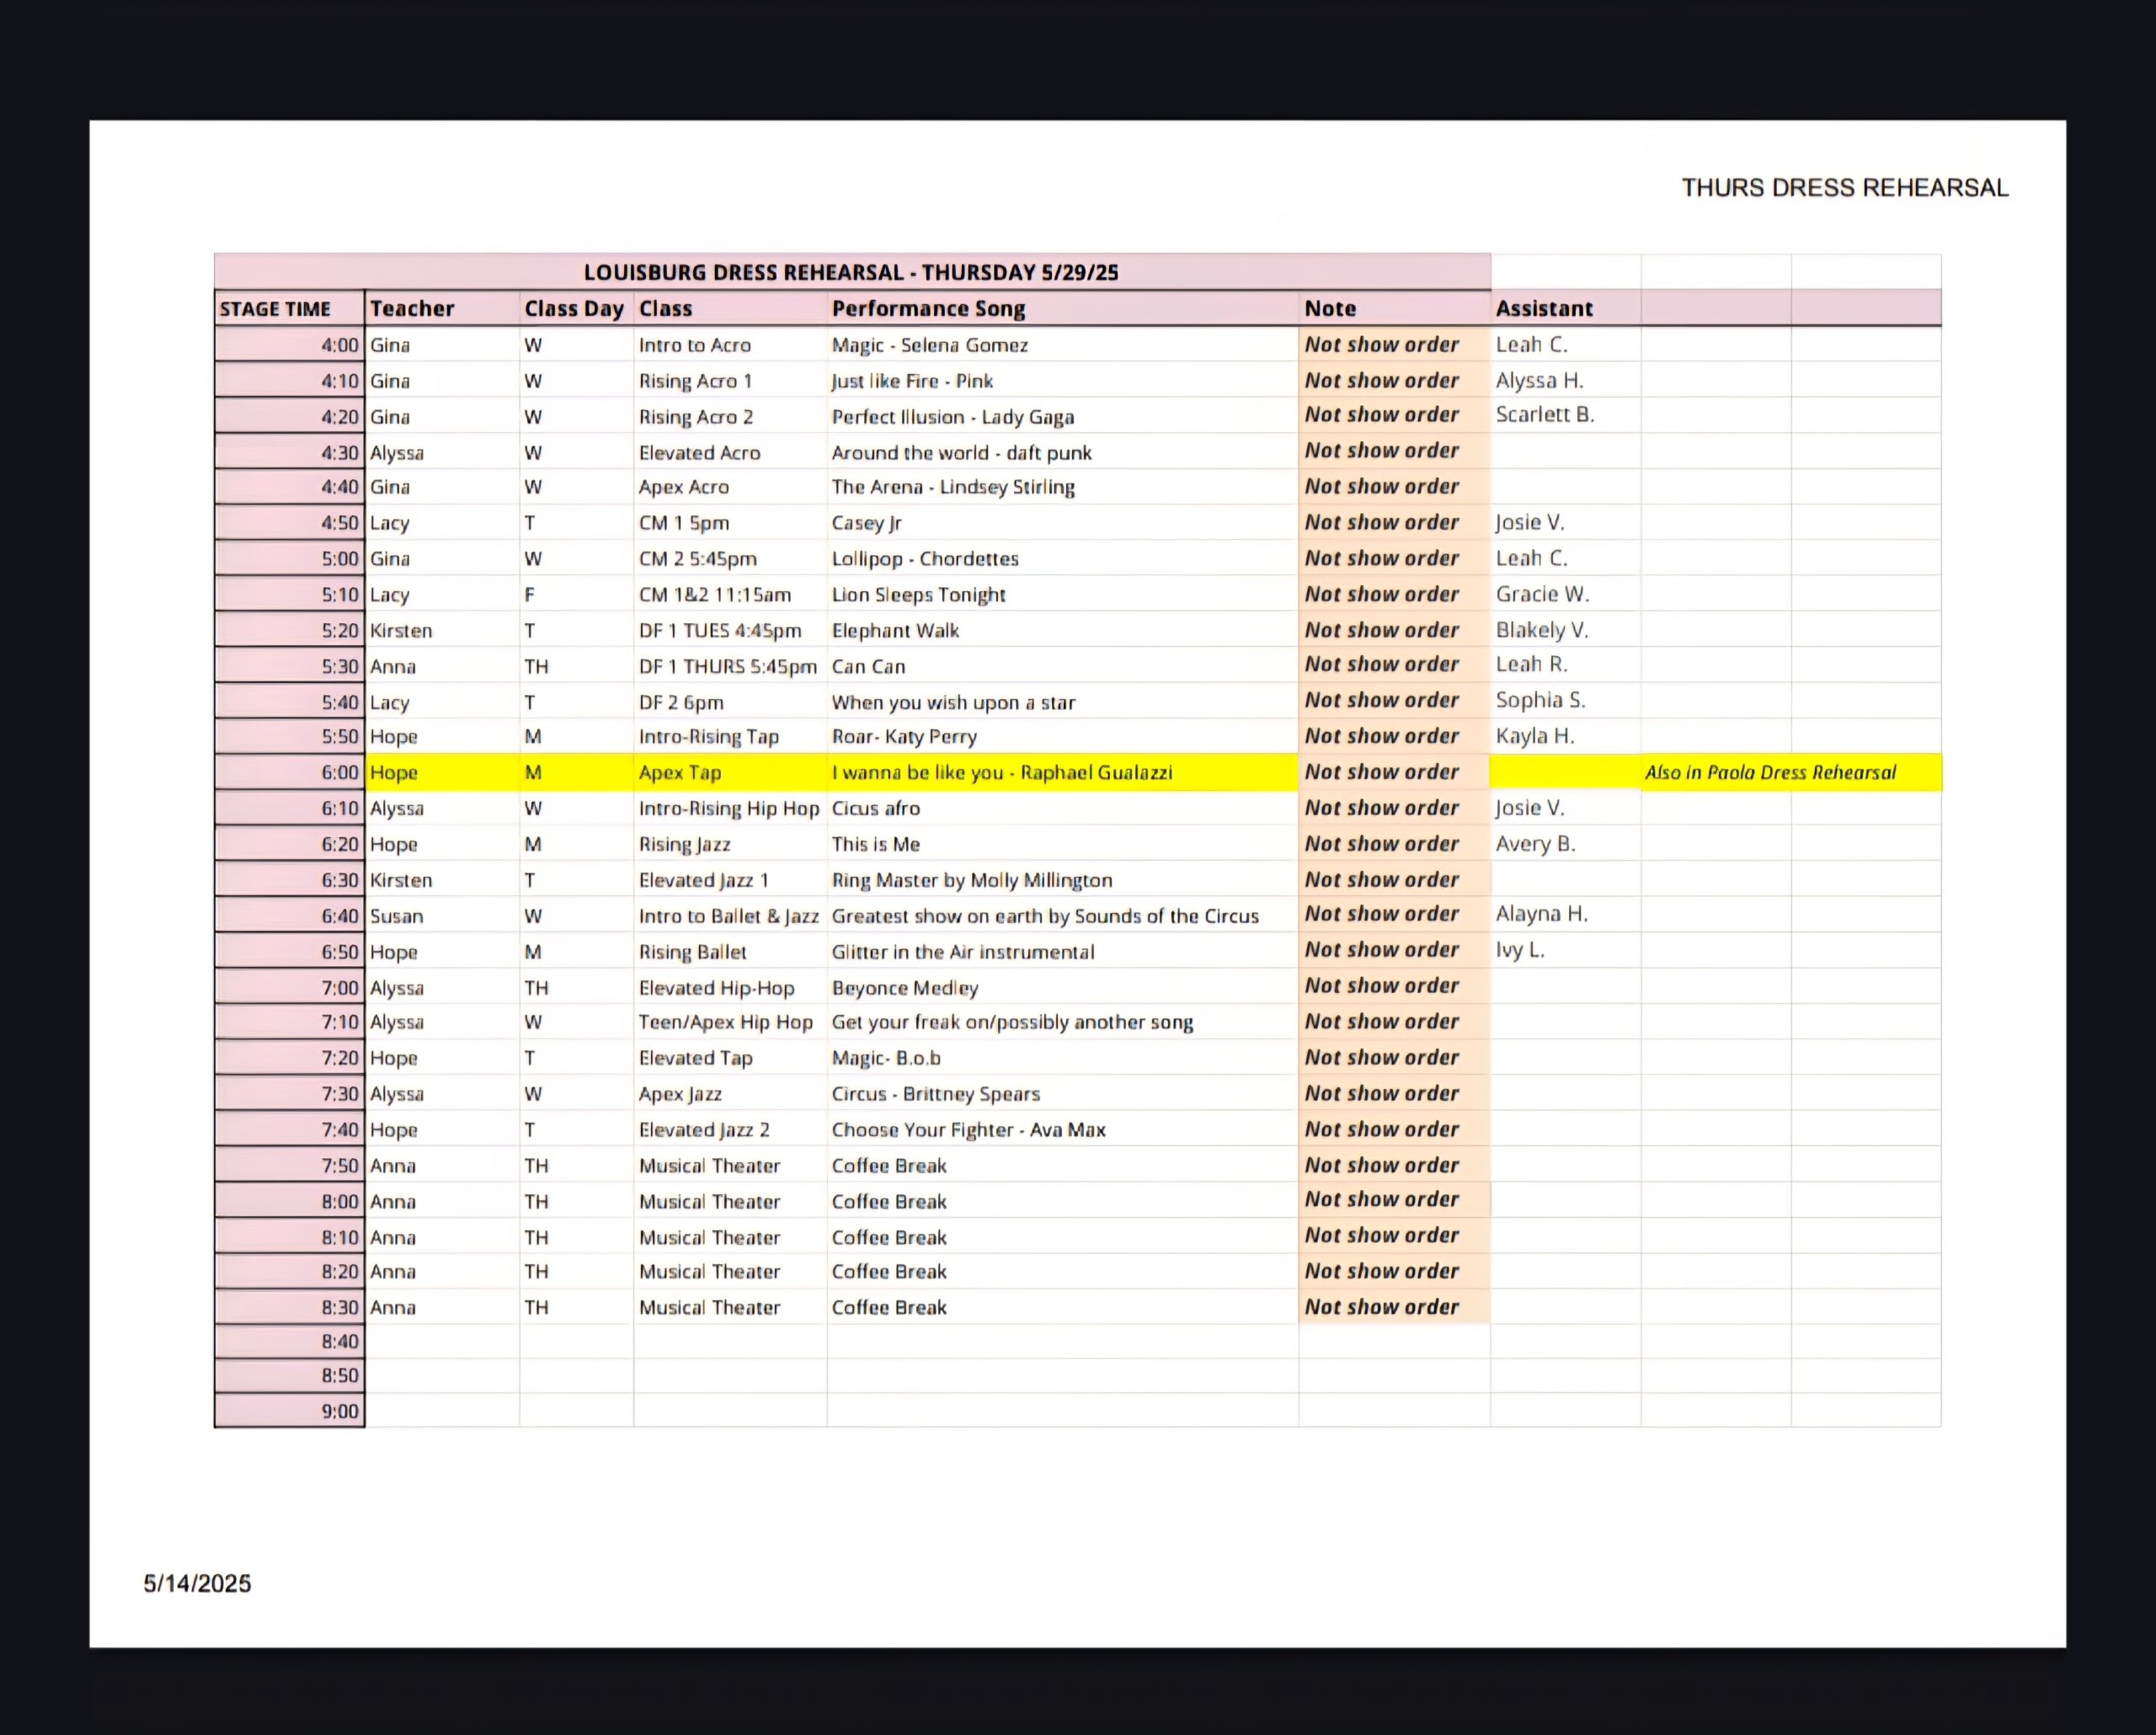Click assistant Ivy L. cell
Viewport: 2156px width, 1735px height.
[x=1565, y=951]
